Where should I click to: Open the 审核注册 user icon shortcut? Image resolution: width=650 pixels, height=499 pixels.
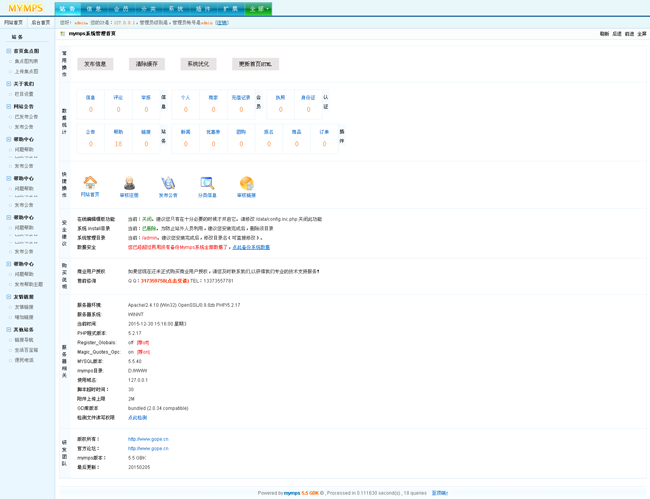pos(129,183)
